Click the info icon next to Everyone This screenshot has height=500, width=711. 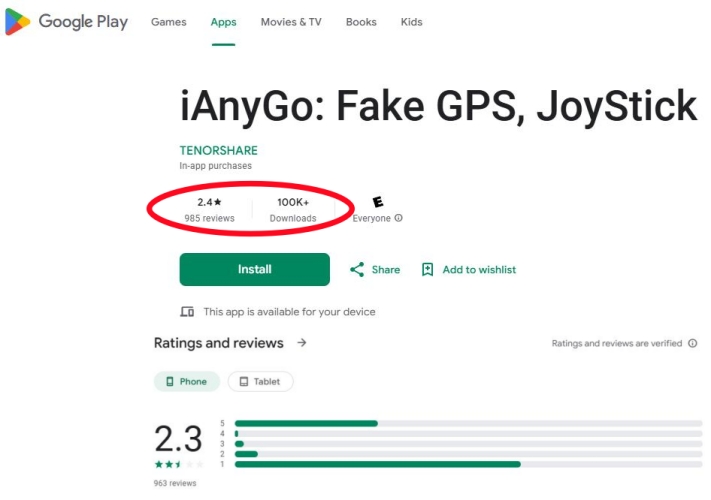[x=399, y=218]
